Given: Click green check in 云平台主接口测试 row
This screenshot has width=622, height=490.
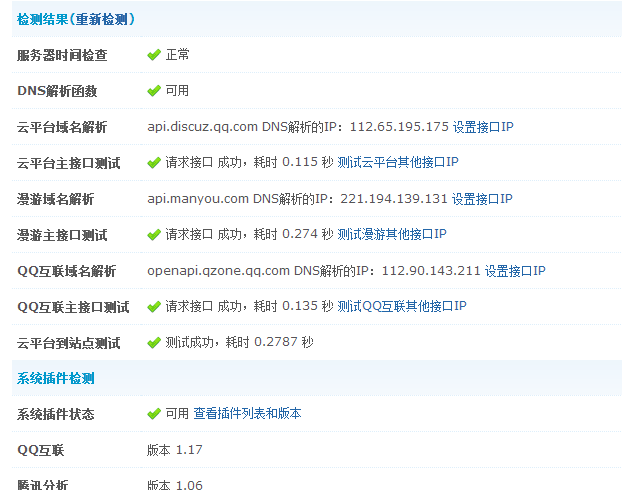Looking at the screenshot, I should click(154, 163).
